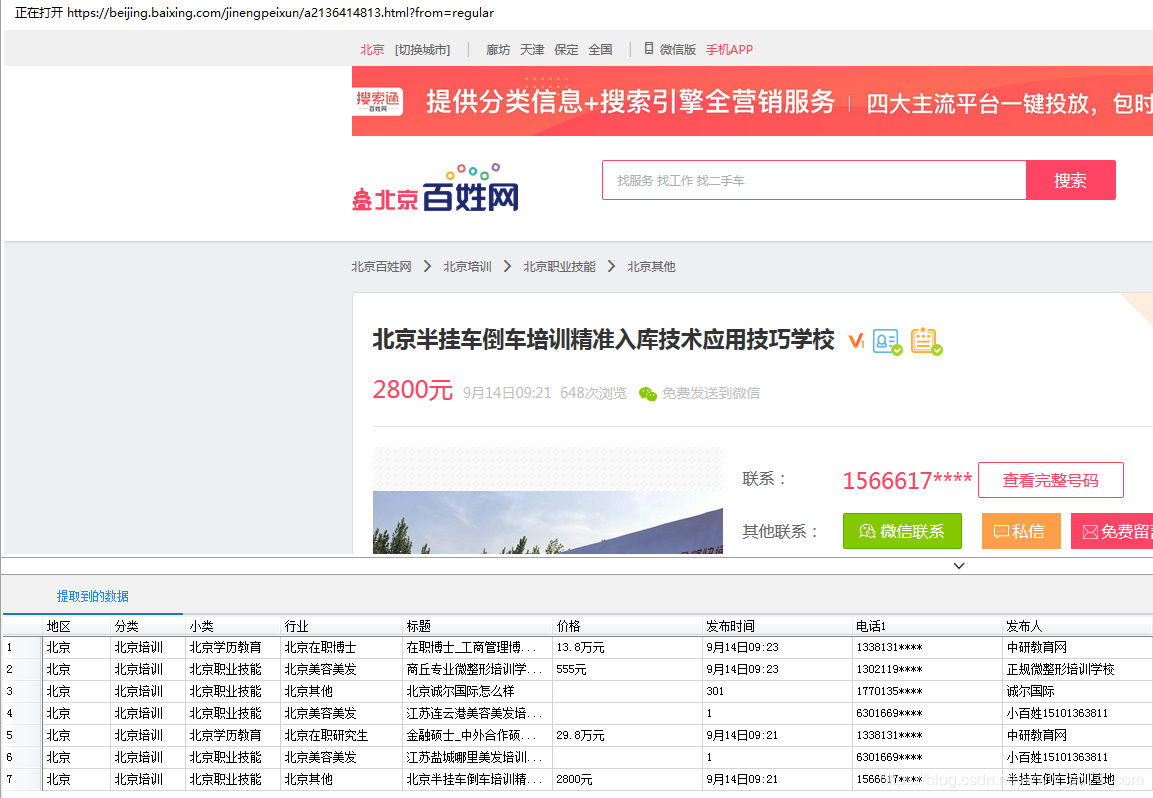
Task: Click the orange verified certificate icon
Action: pyautogui.click(x=925, y=340)
